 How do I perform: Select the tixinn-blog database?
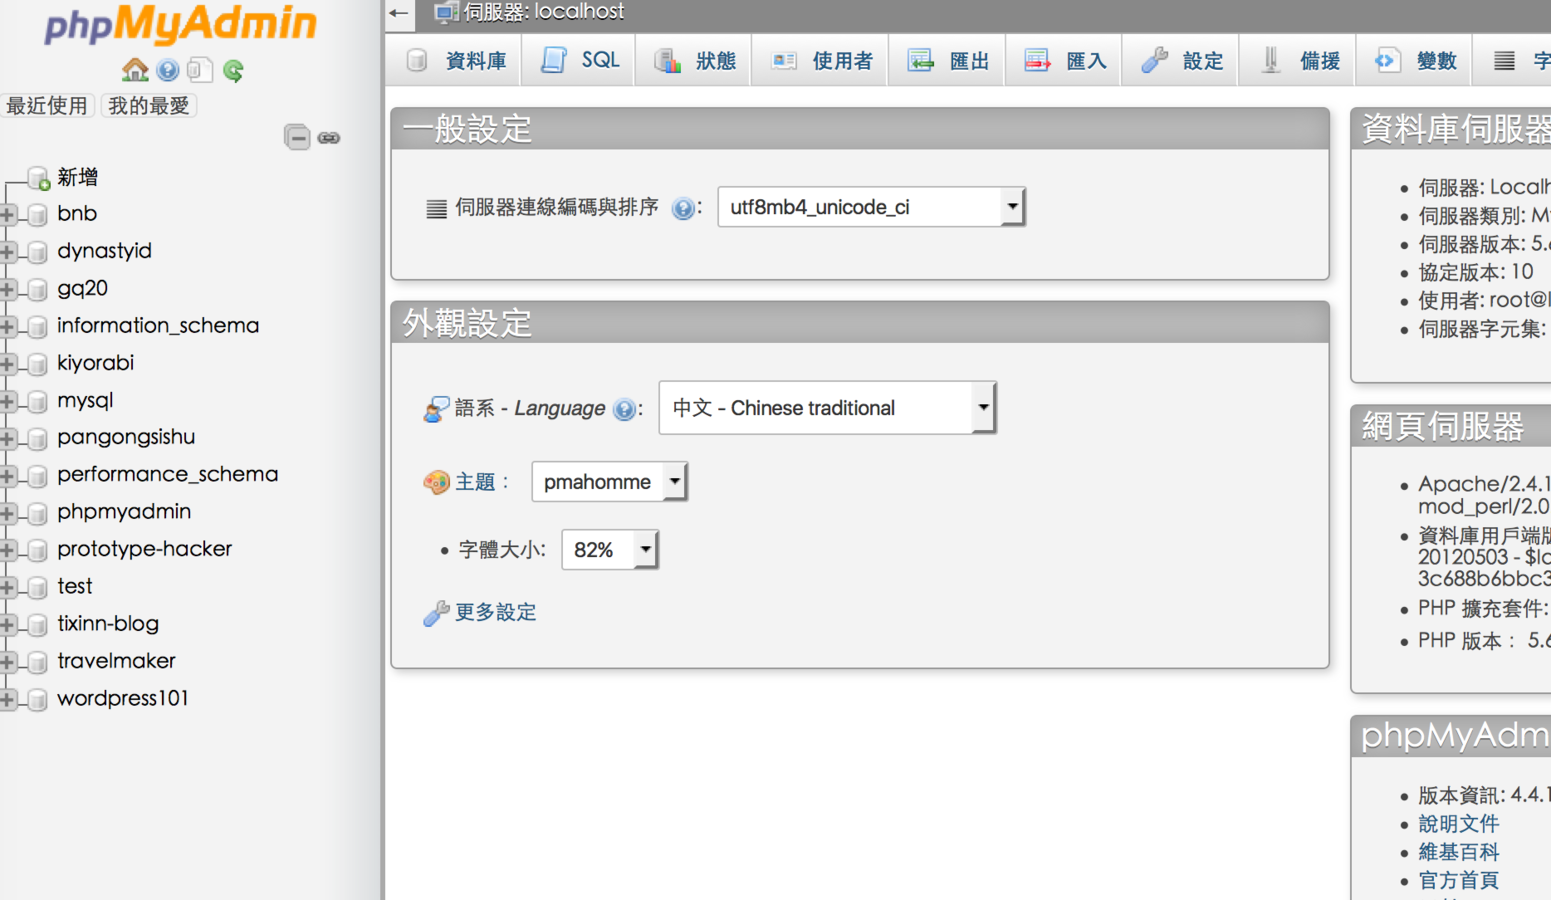coord(108,624)
